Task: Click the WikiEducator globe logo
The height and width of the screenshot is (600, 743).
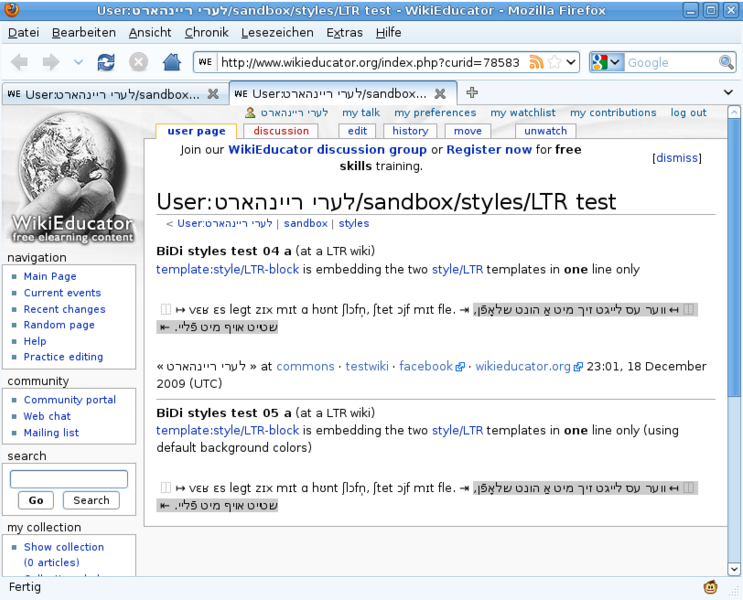Action: click(72, 176)
